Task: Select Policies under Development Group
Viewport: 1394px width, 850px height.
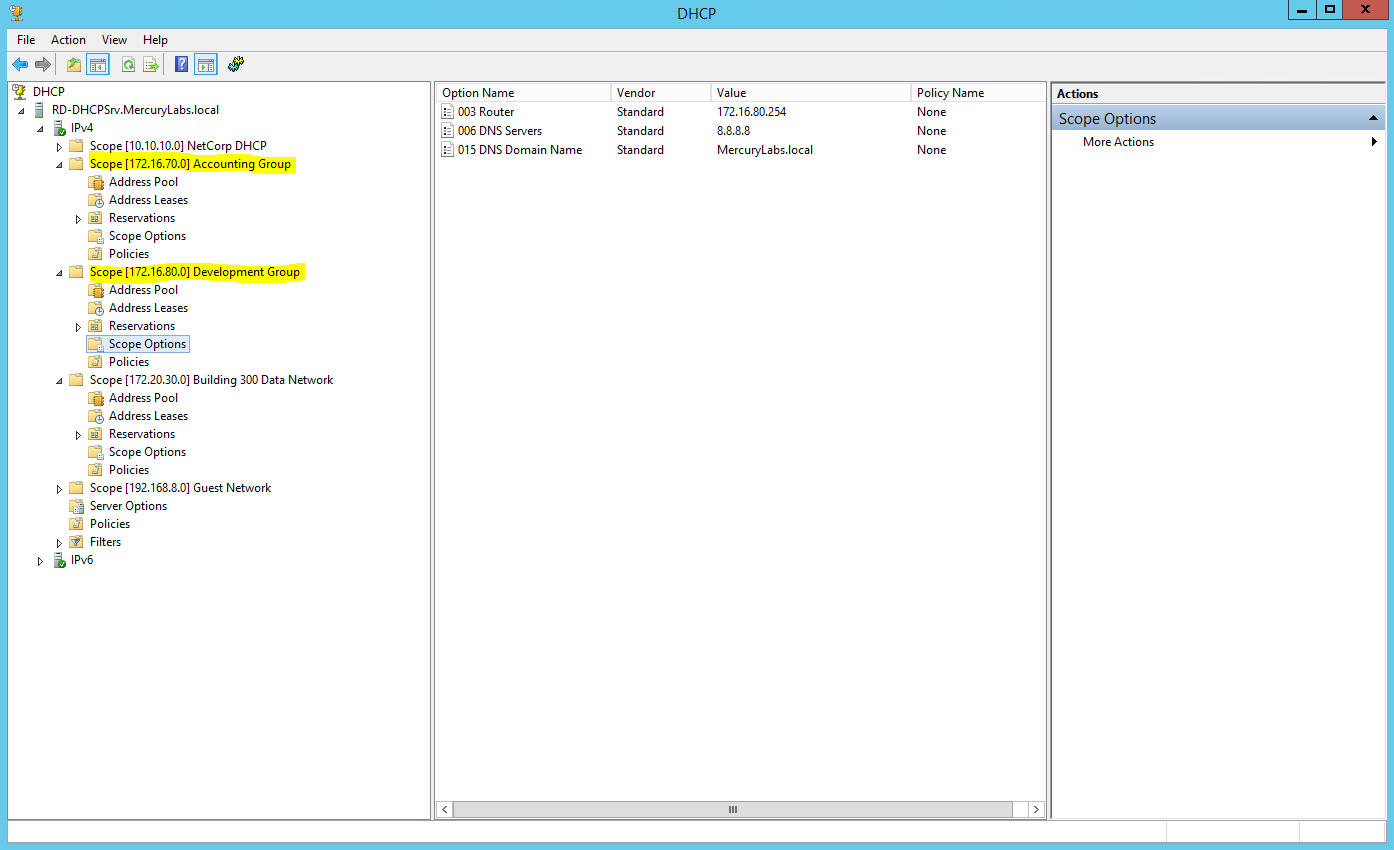Action: point(129,362)
